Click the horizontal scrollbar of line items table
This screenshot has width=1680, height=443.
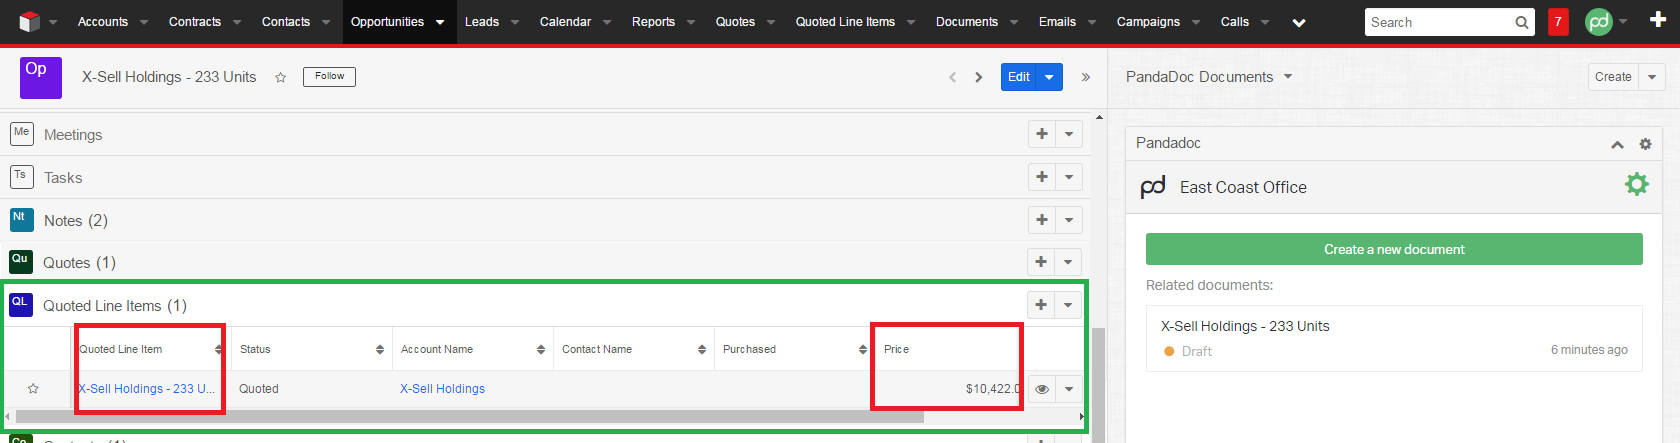[470, 416]
